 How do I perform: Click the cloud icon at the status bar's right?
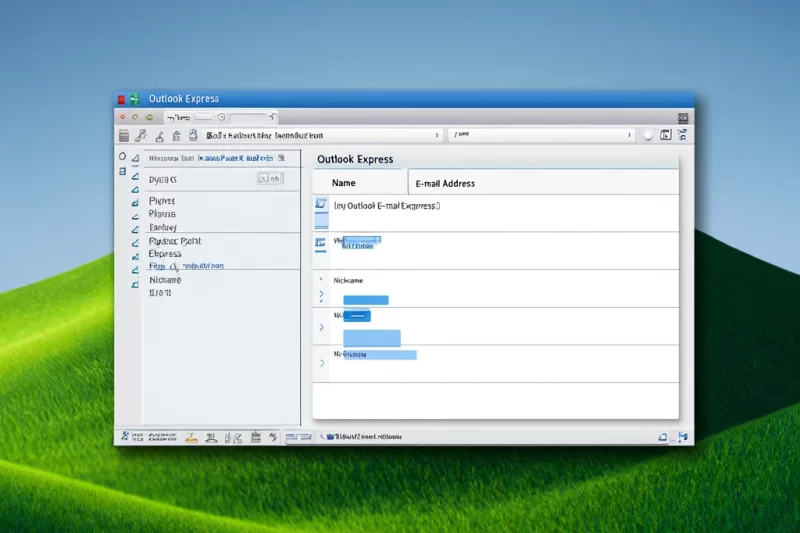[662, 437]
